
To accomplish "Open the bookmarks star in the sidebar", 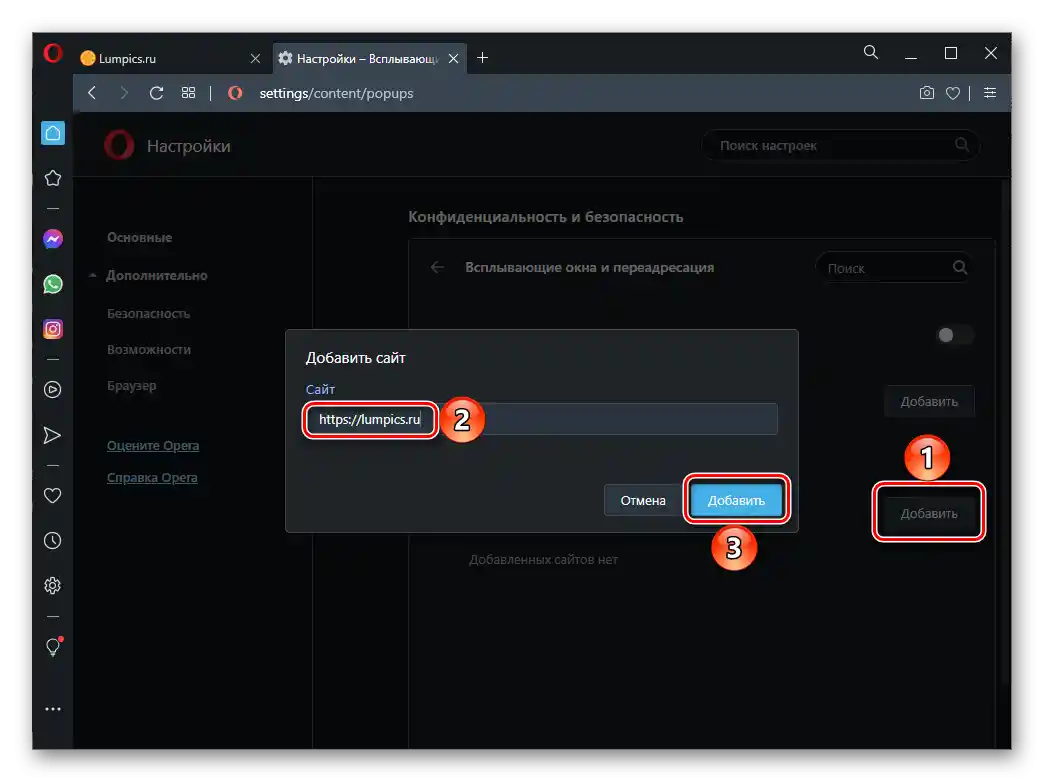I will (53, 179).
